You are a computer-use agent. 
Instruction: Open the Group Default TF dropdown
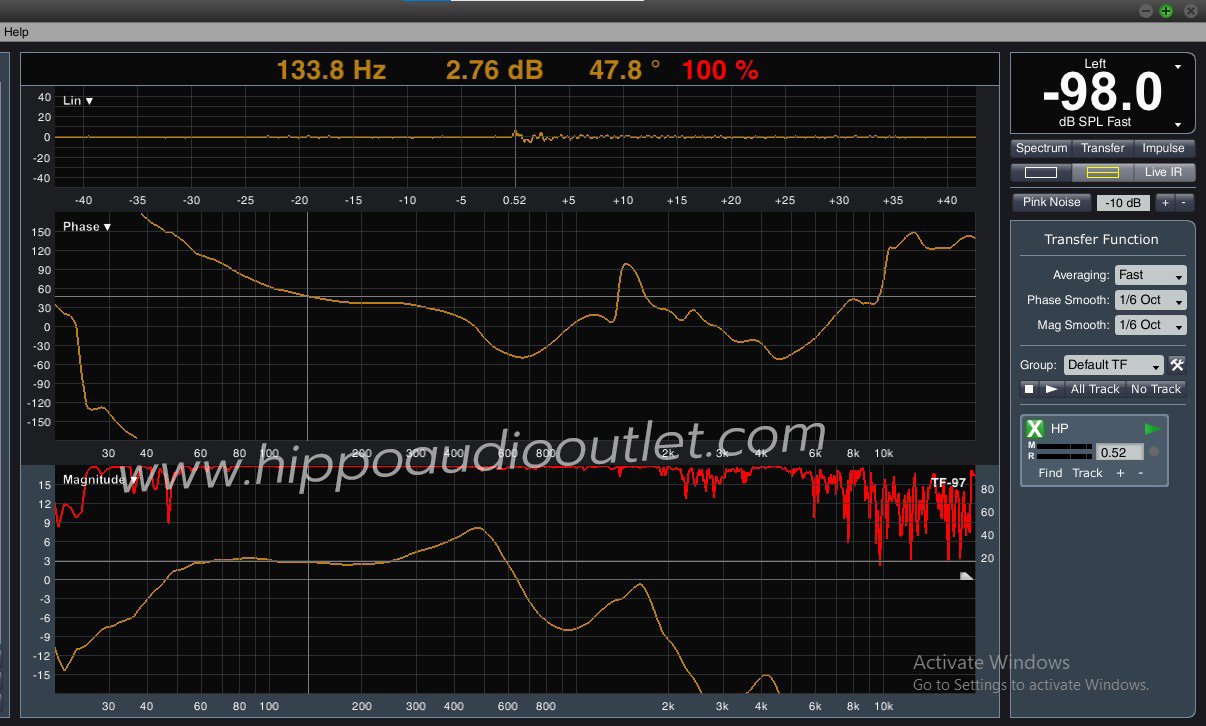click(1113, 365)
